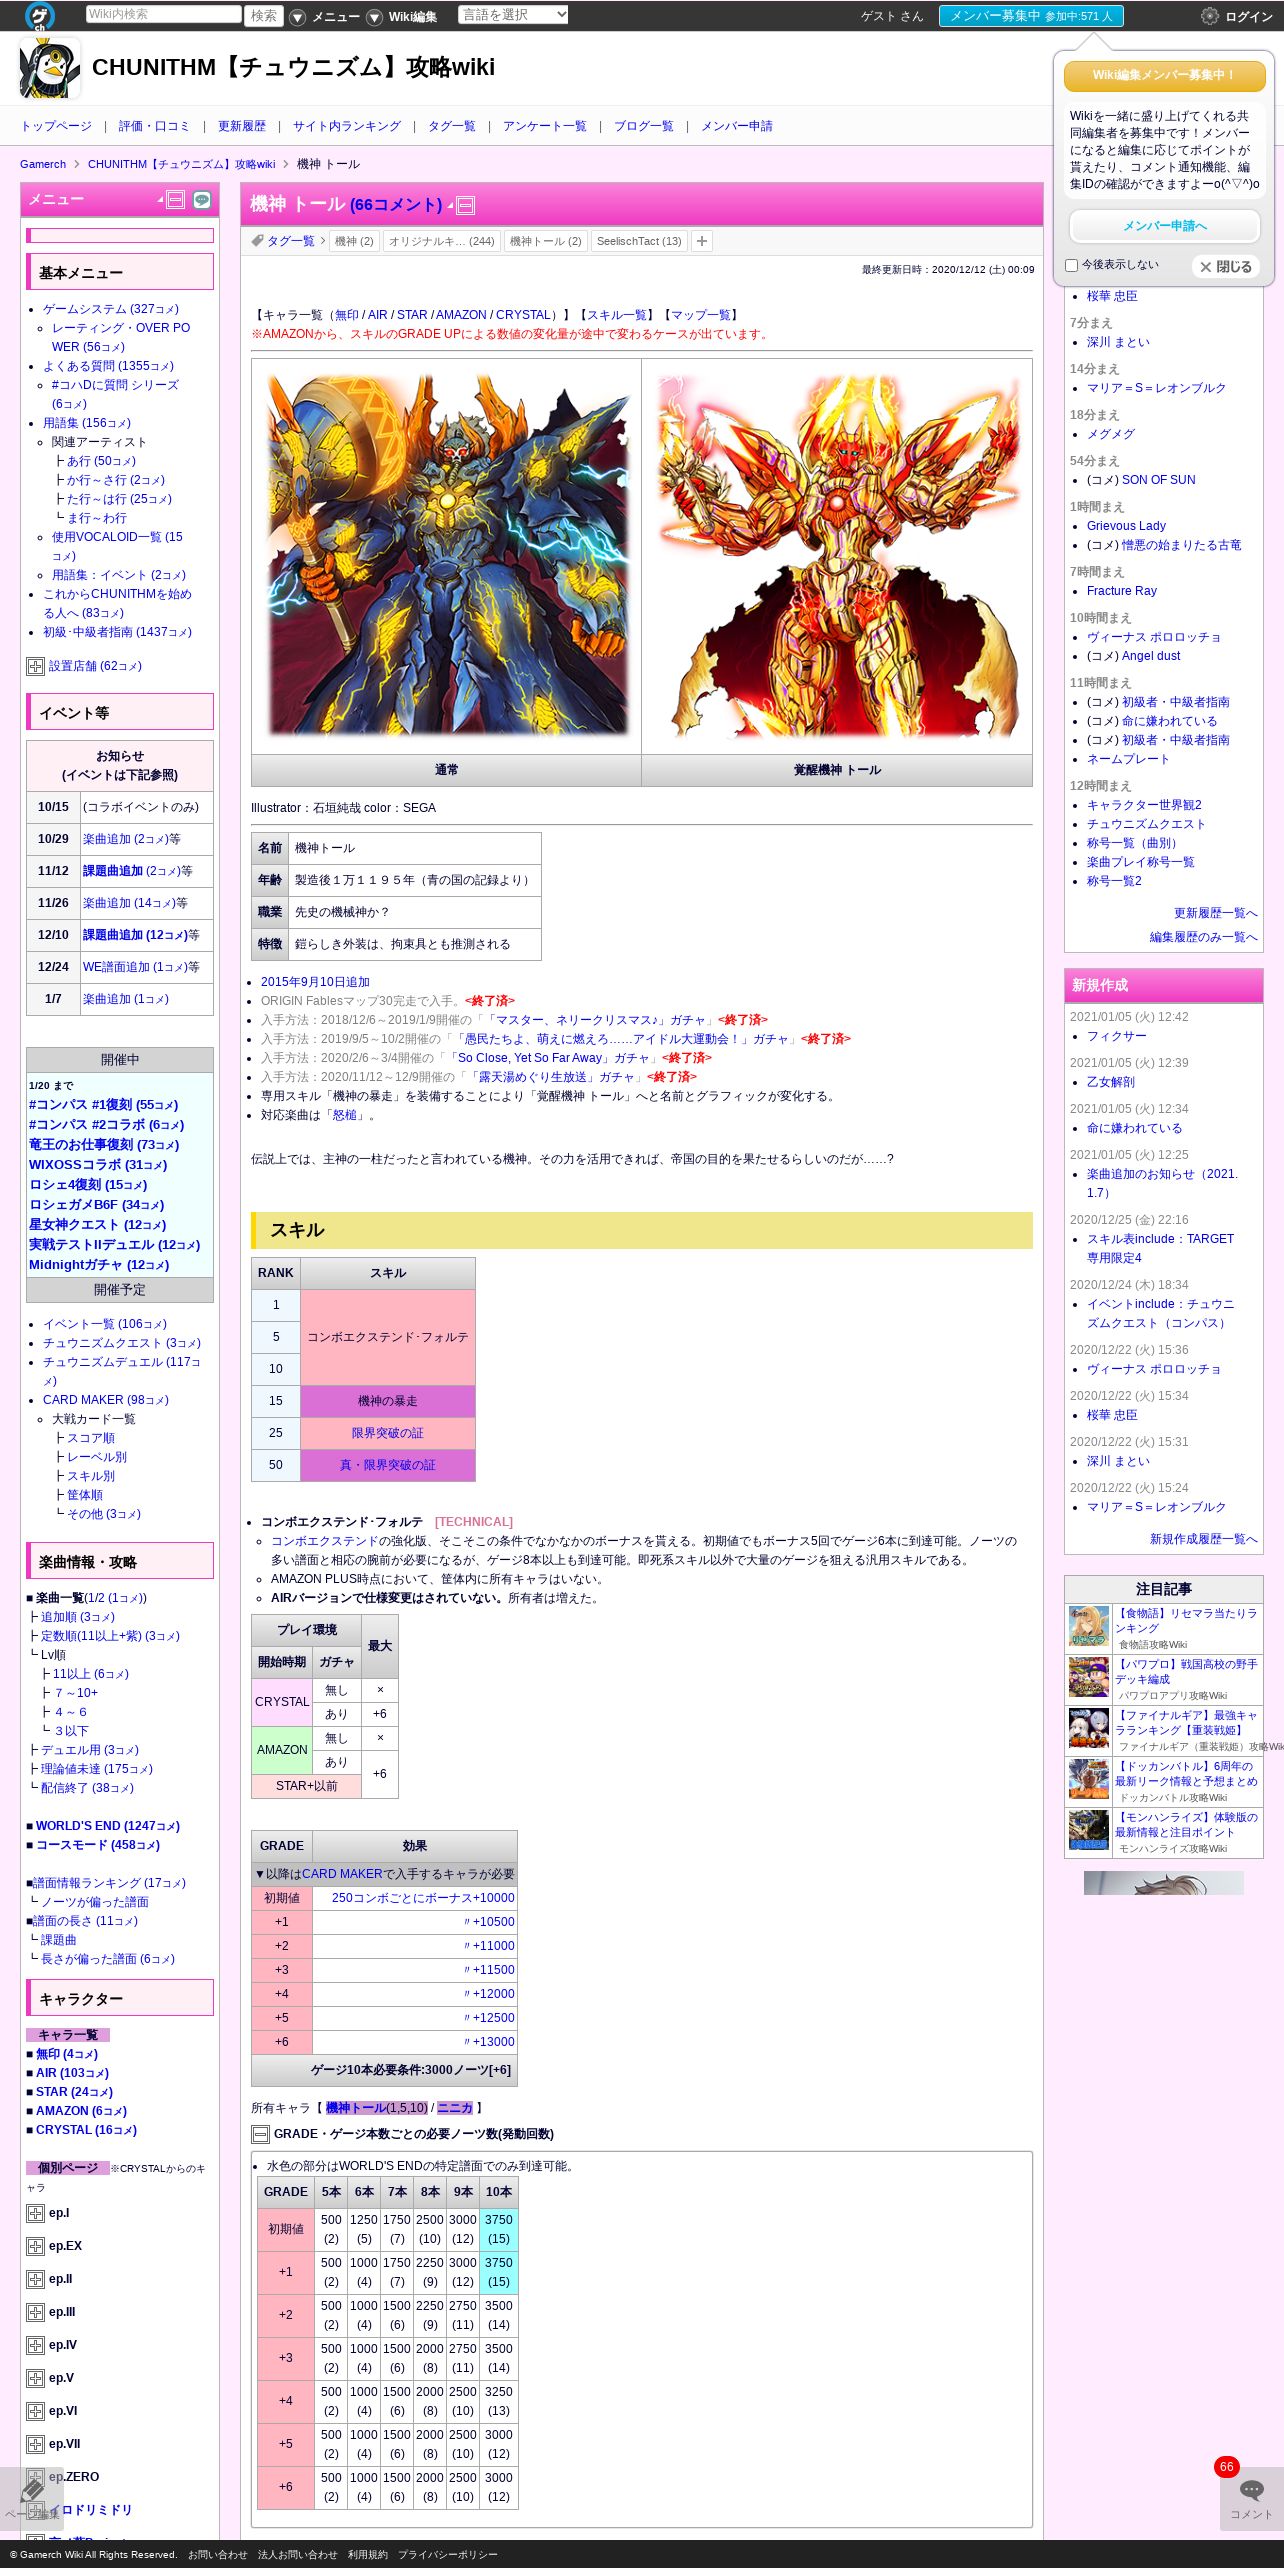
Task: Click the メンバー申請へ button
Action: point(1164,226)
